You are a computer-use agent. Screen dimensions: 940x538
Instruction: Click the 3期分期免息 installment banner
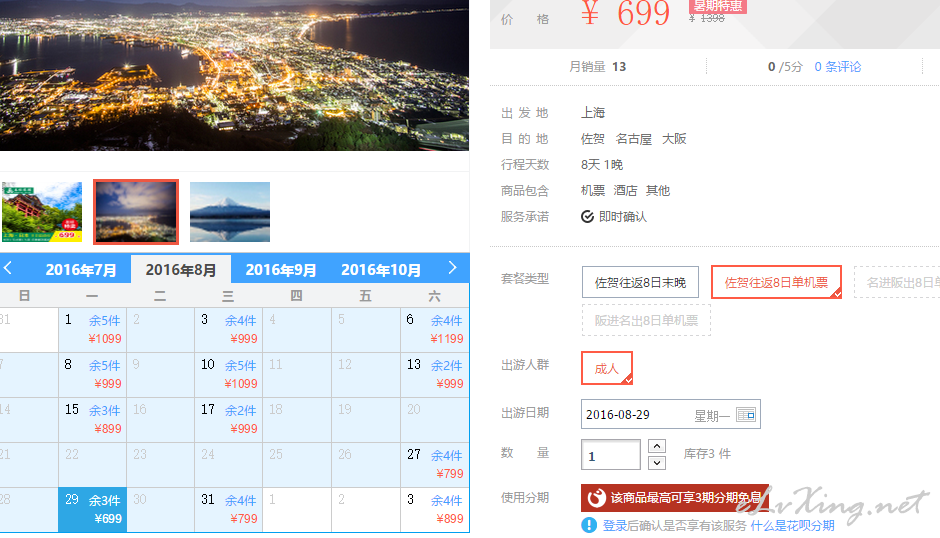pyautogui.click(x=675, y=497)
